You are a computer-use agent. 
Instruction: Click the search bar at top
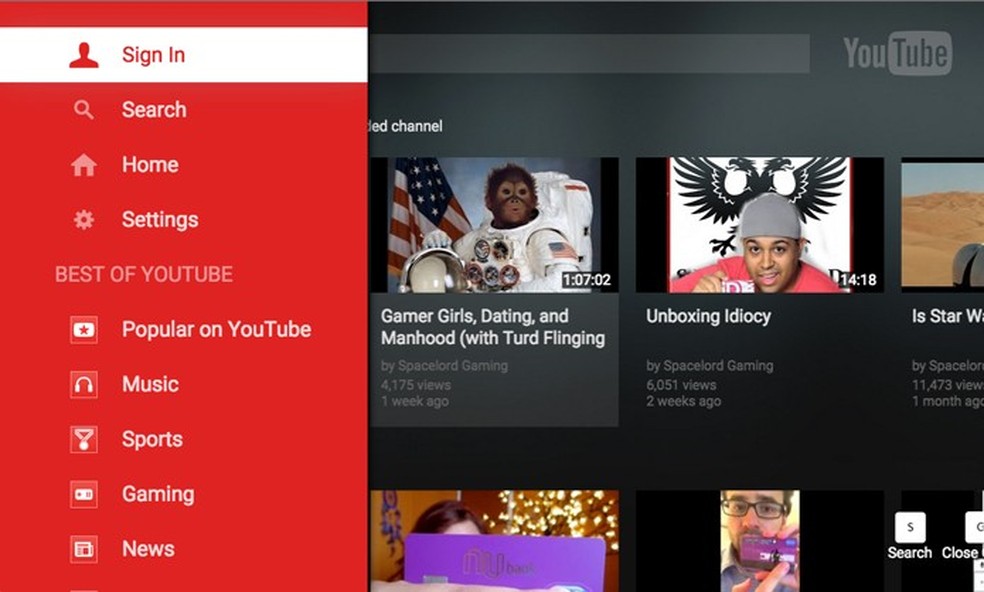point(589,53)
